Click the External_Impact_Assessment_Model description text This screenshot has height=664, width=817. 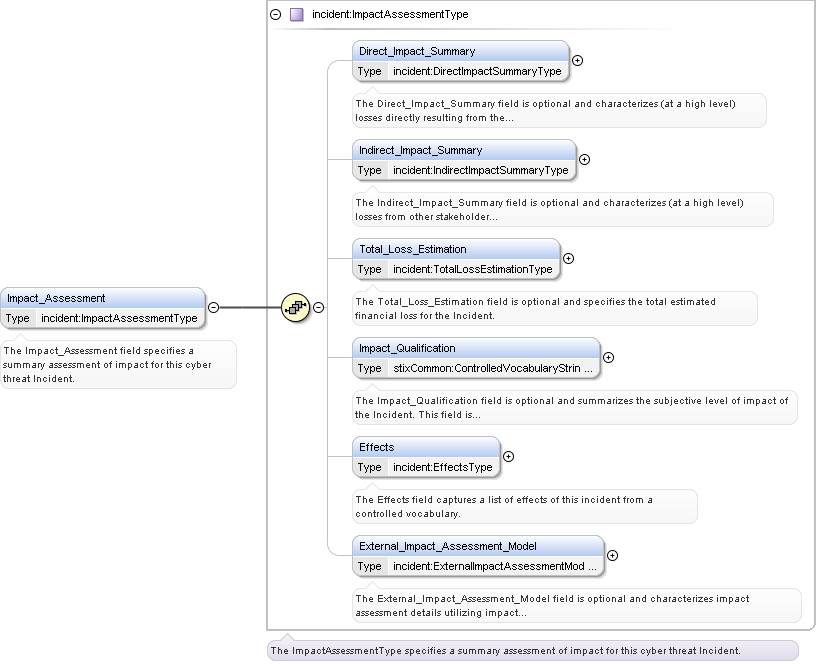[552, 605]
